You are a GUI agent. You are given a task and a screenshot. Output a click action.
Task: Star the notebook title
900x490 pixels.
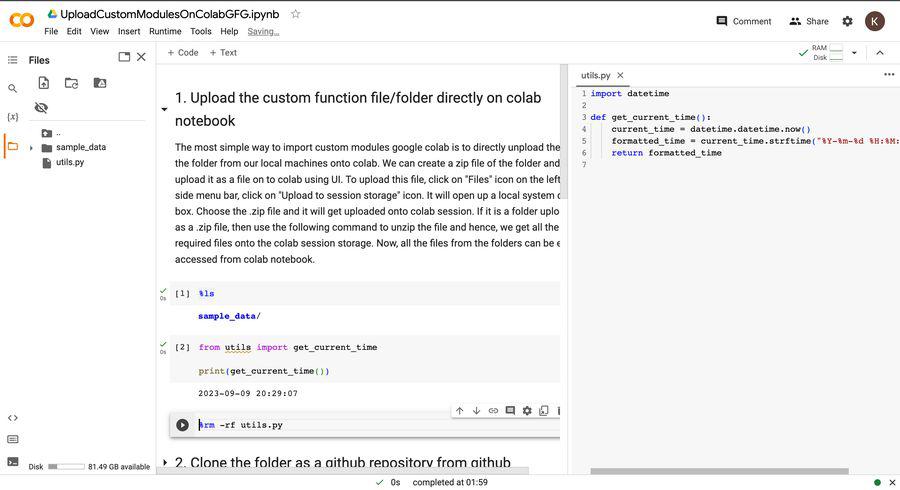pyautogui.click(x=295, y=14)
